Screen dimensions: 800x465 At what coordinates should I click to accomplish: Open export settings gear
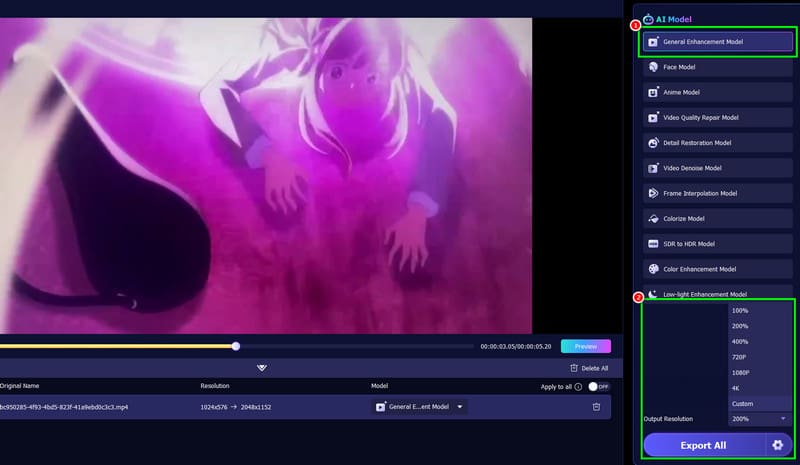[778, 445]
